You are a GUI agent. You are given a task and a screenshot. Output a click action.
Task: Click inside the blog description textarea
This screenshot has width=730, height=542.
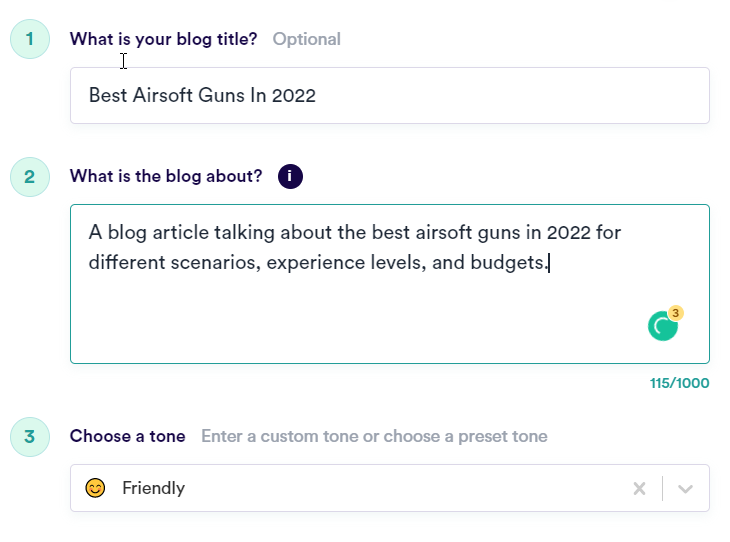click(390, 284)
